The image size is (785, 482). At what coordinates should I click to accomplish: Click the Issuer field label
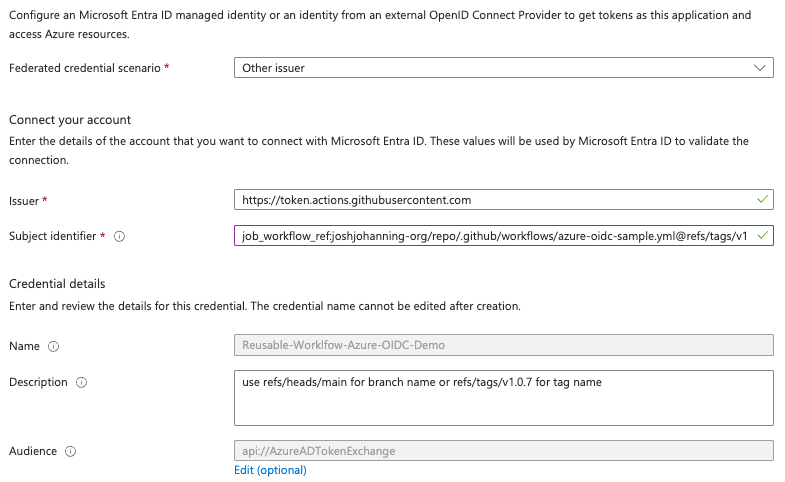pos(24,201)
